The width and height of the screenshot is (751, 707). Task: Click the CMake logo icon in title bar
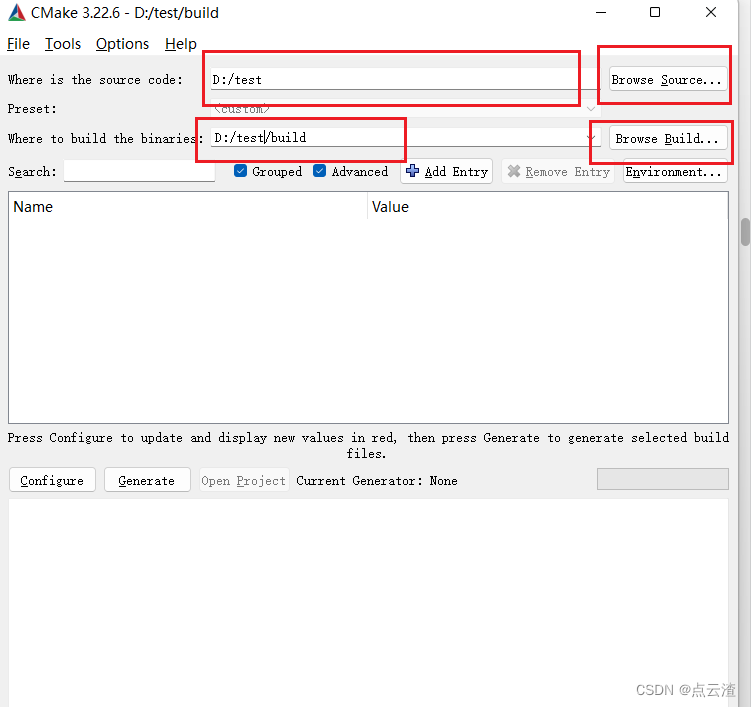point(17,13)
